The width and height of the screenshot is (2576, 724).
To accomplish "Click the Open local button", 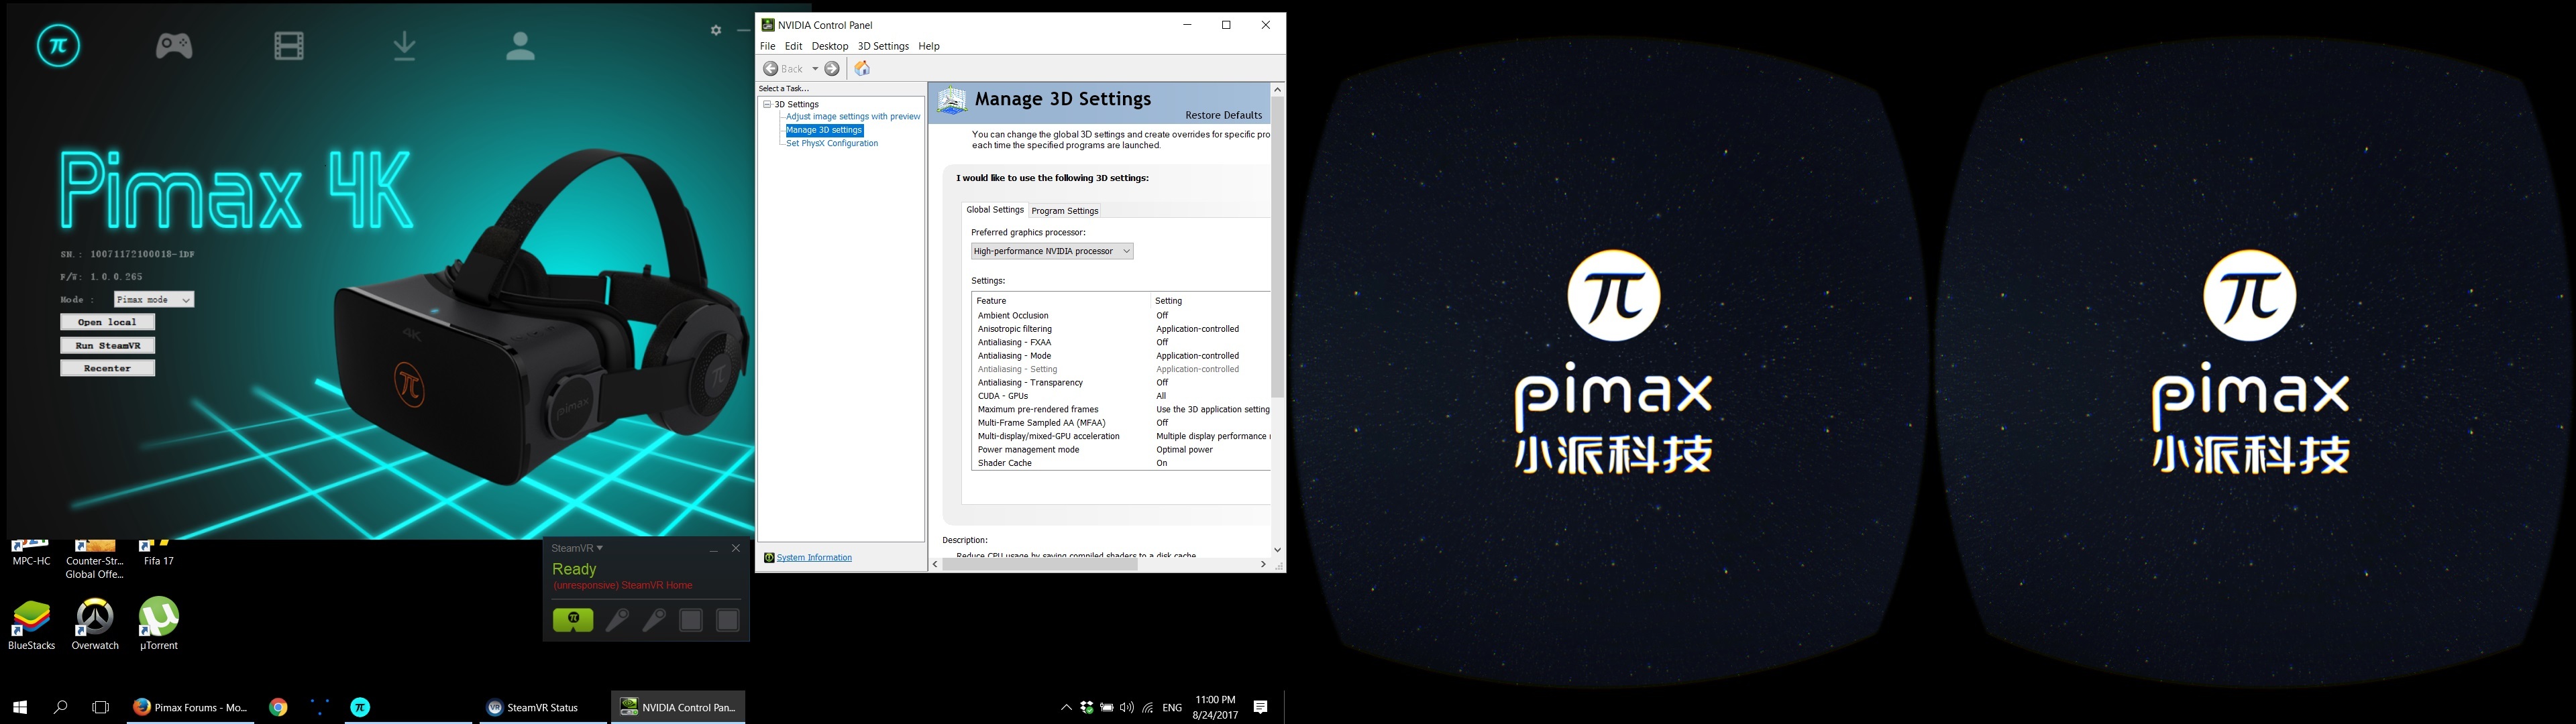I will coord(107,322).
